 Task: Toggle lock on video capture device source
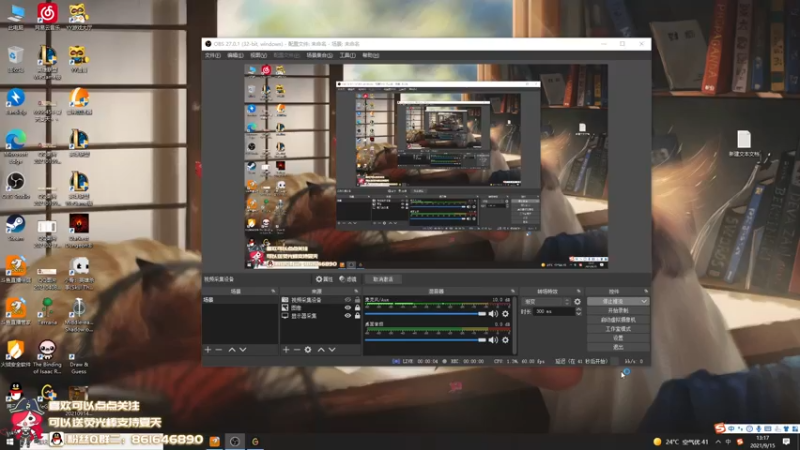(x=357, y=300)
